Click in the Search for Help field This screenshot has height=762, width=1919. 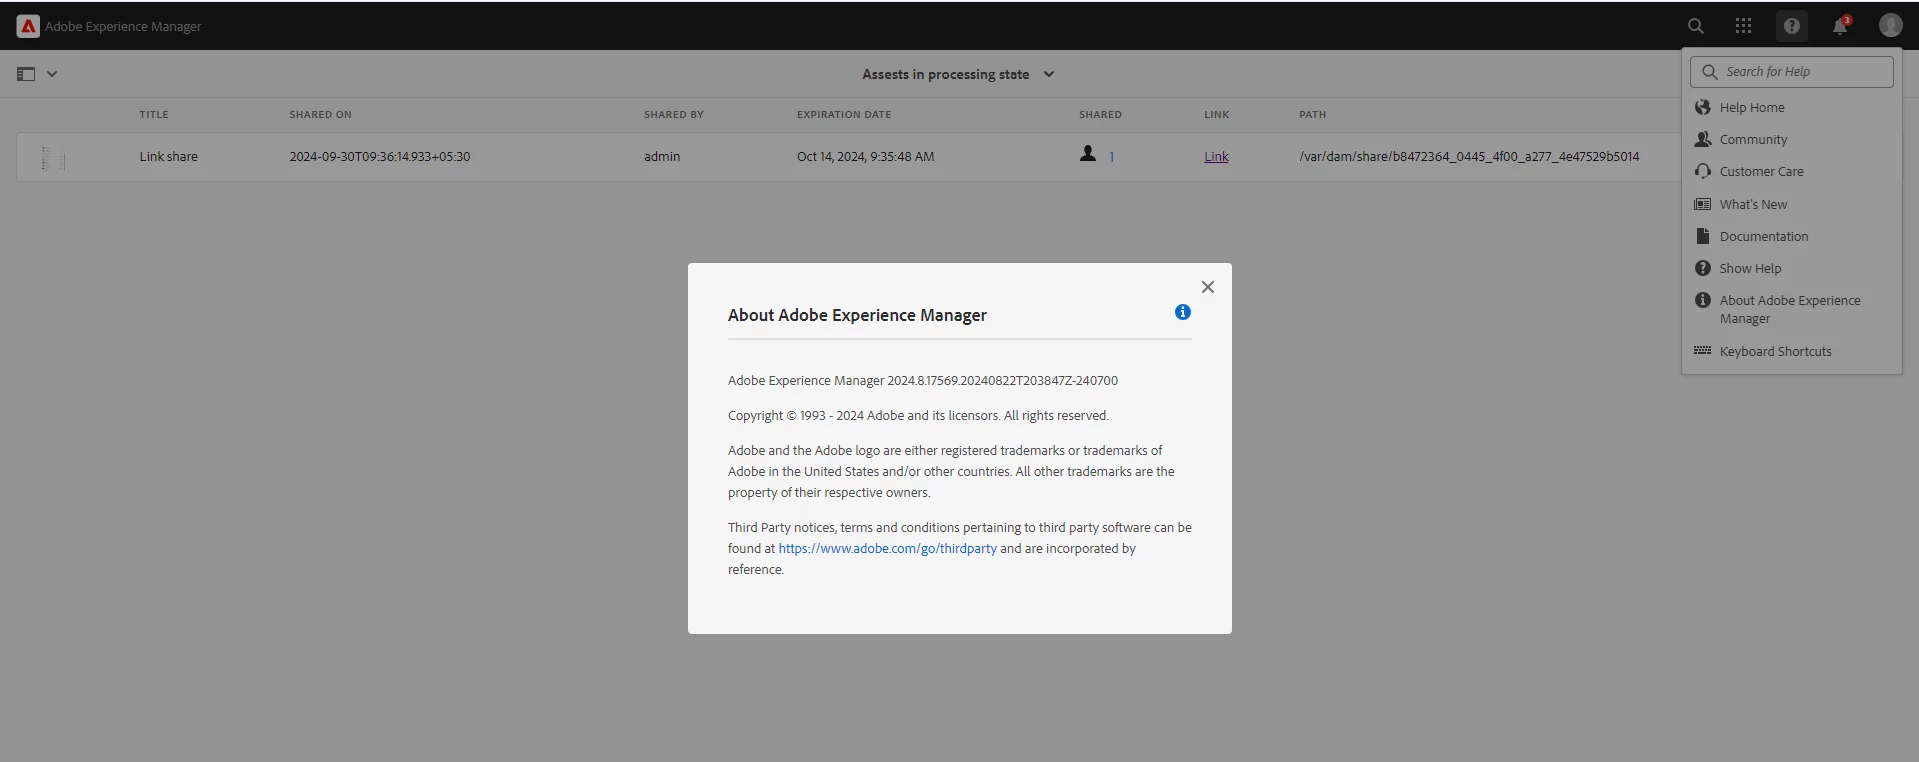(x=1792, y=72)
